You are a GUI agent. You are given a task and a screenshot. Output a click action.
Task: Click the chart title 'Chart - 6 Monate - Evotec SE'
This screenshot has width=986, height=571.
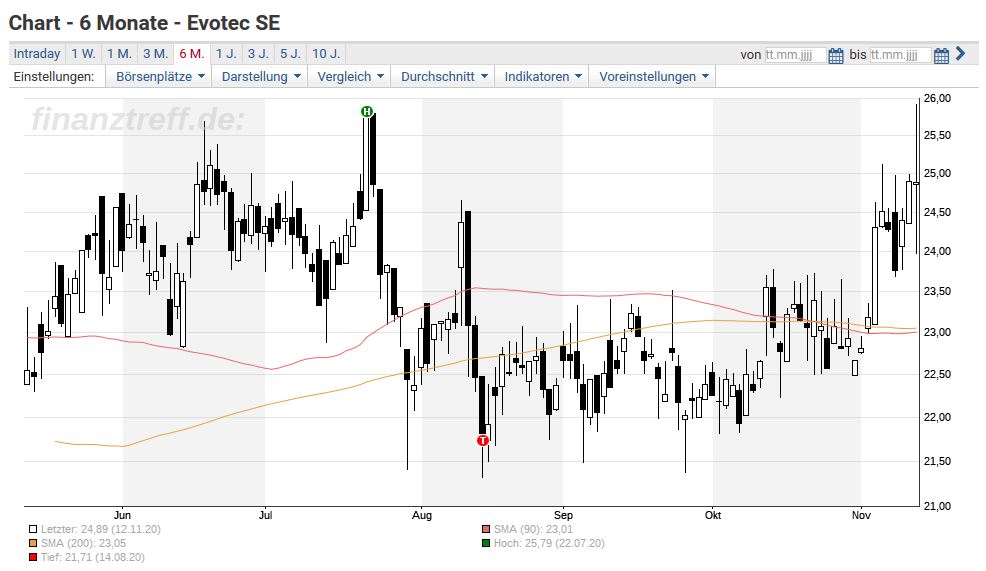click(x=145, y=23)
